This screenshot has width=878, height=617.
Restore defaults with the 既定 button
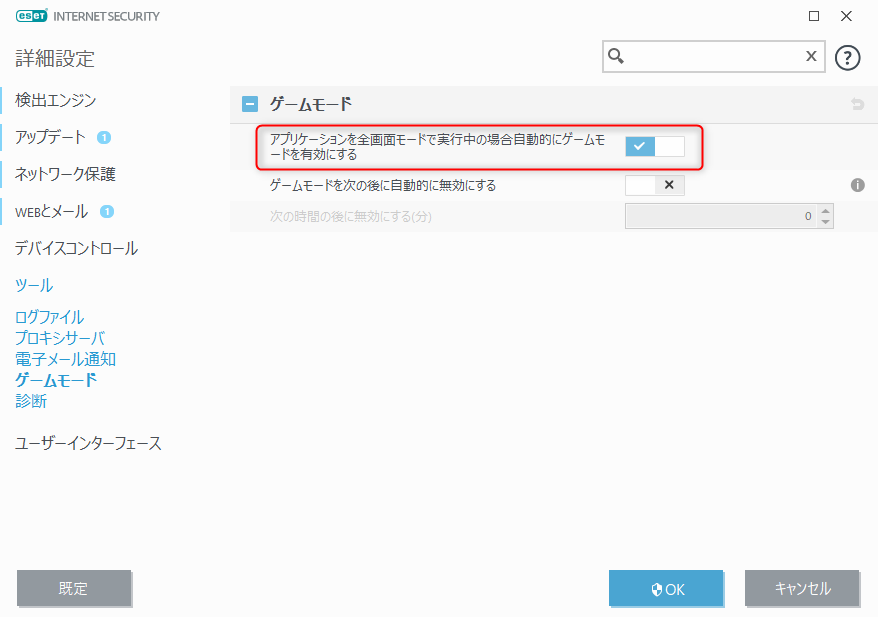coord(74,588)
